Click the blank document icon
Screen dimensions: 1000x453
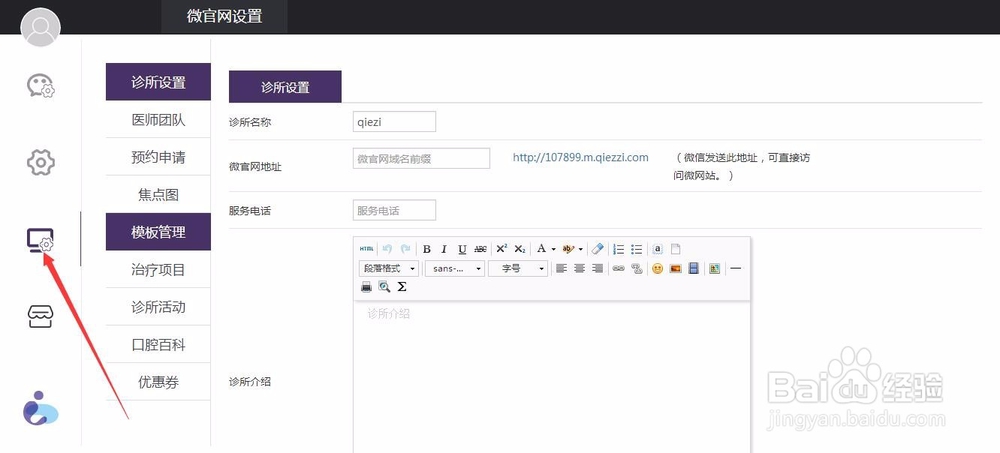point(675,249)
